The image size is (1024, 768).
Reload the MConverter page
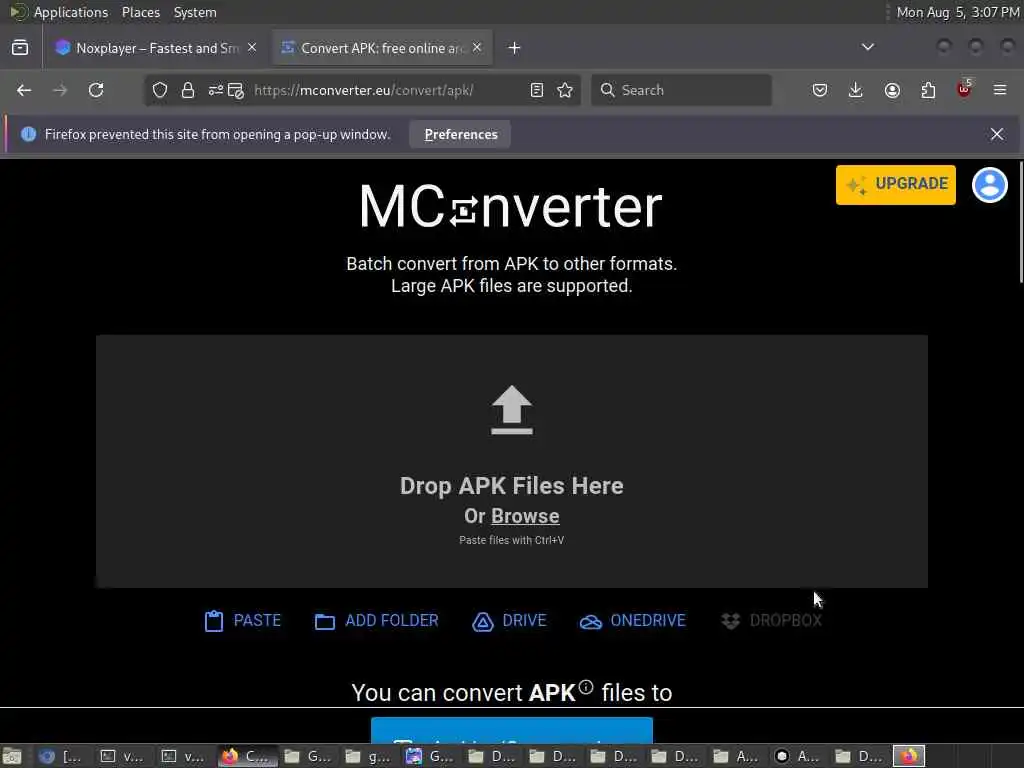[x=96, y=90]
